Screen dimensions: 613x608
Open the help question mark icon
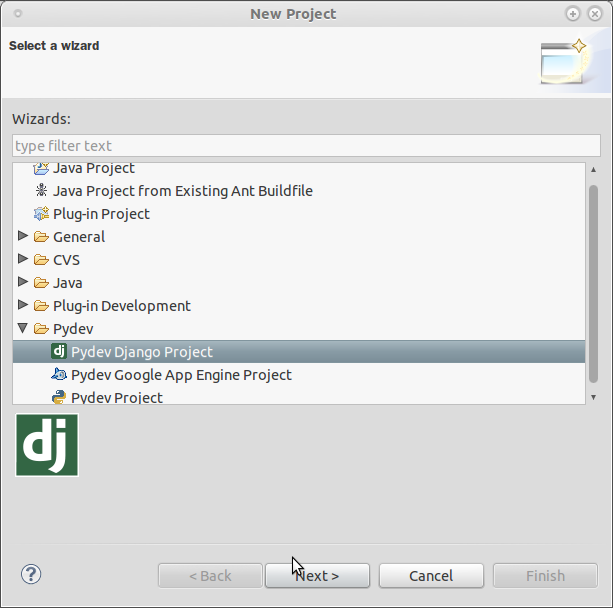point(31,574)
